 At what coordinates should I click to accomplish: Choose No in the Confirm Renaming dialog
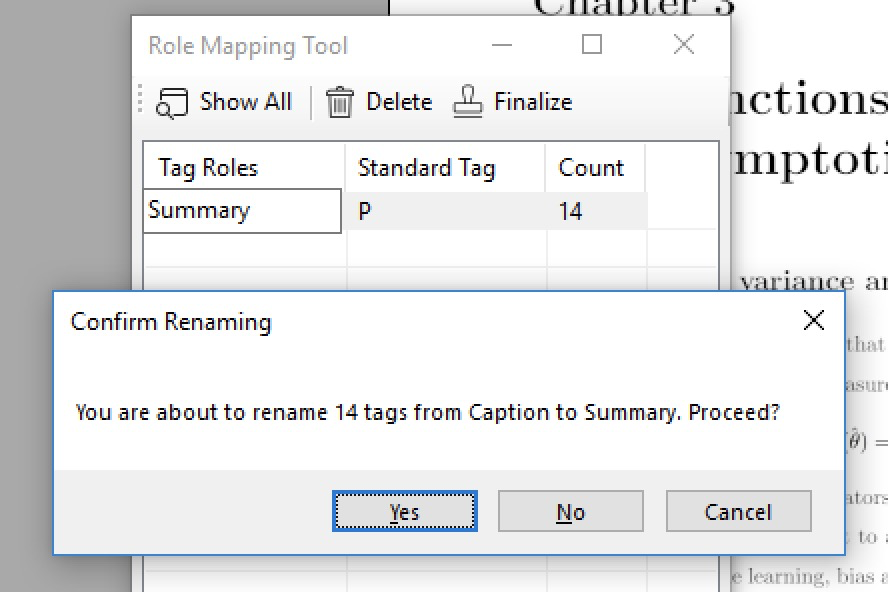[570, 512]
